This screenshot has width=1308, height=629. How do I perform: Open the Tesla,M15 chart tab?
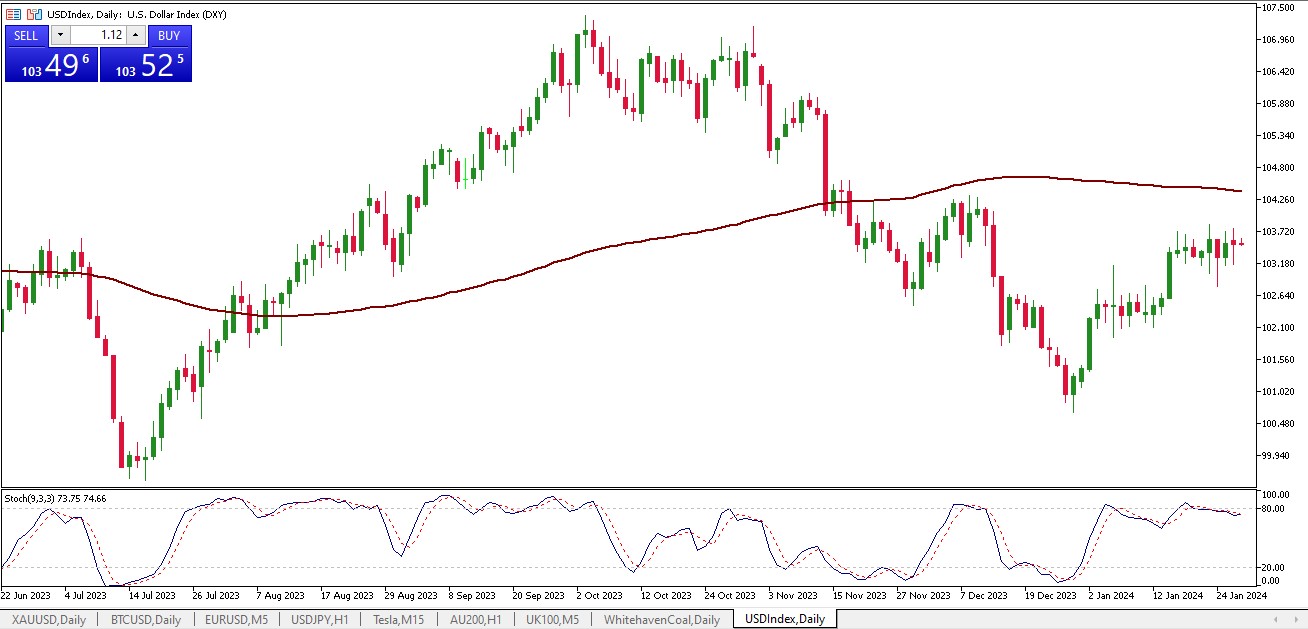(x=400, y=619)
